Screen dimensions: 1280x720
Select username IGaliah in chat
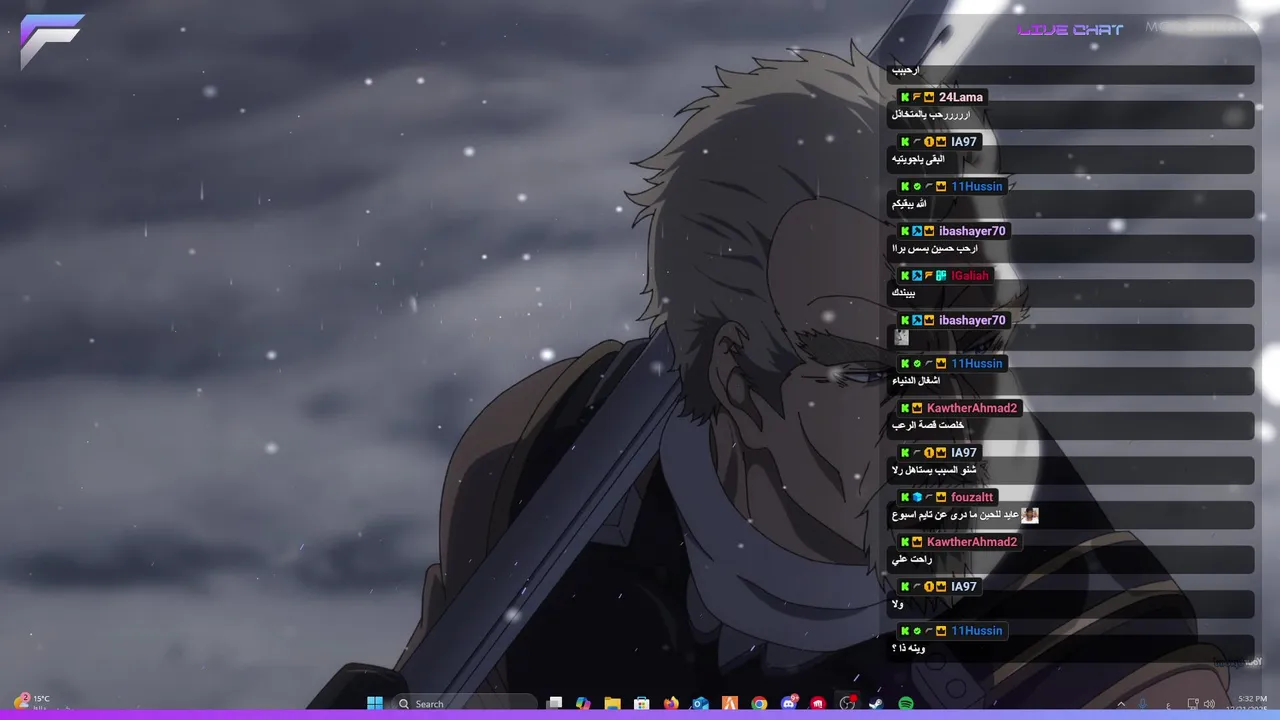click(970, 275)
